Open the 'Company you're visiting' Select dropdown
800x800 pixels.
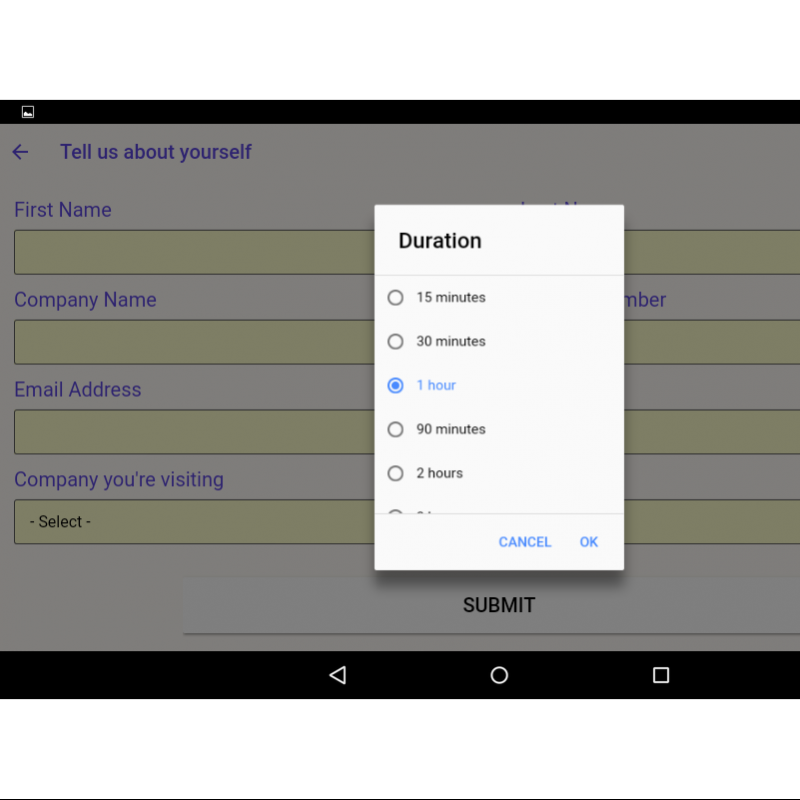tap(194, 521)
